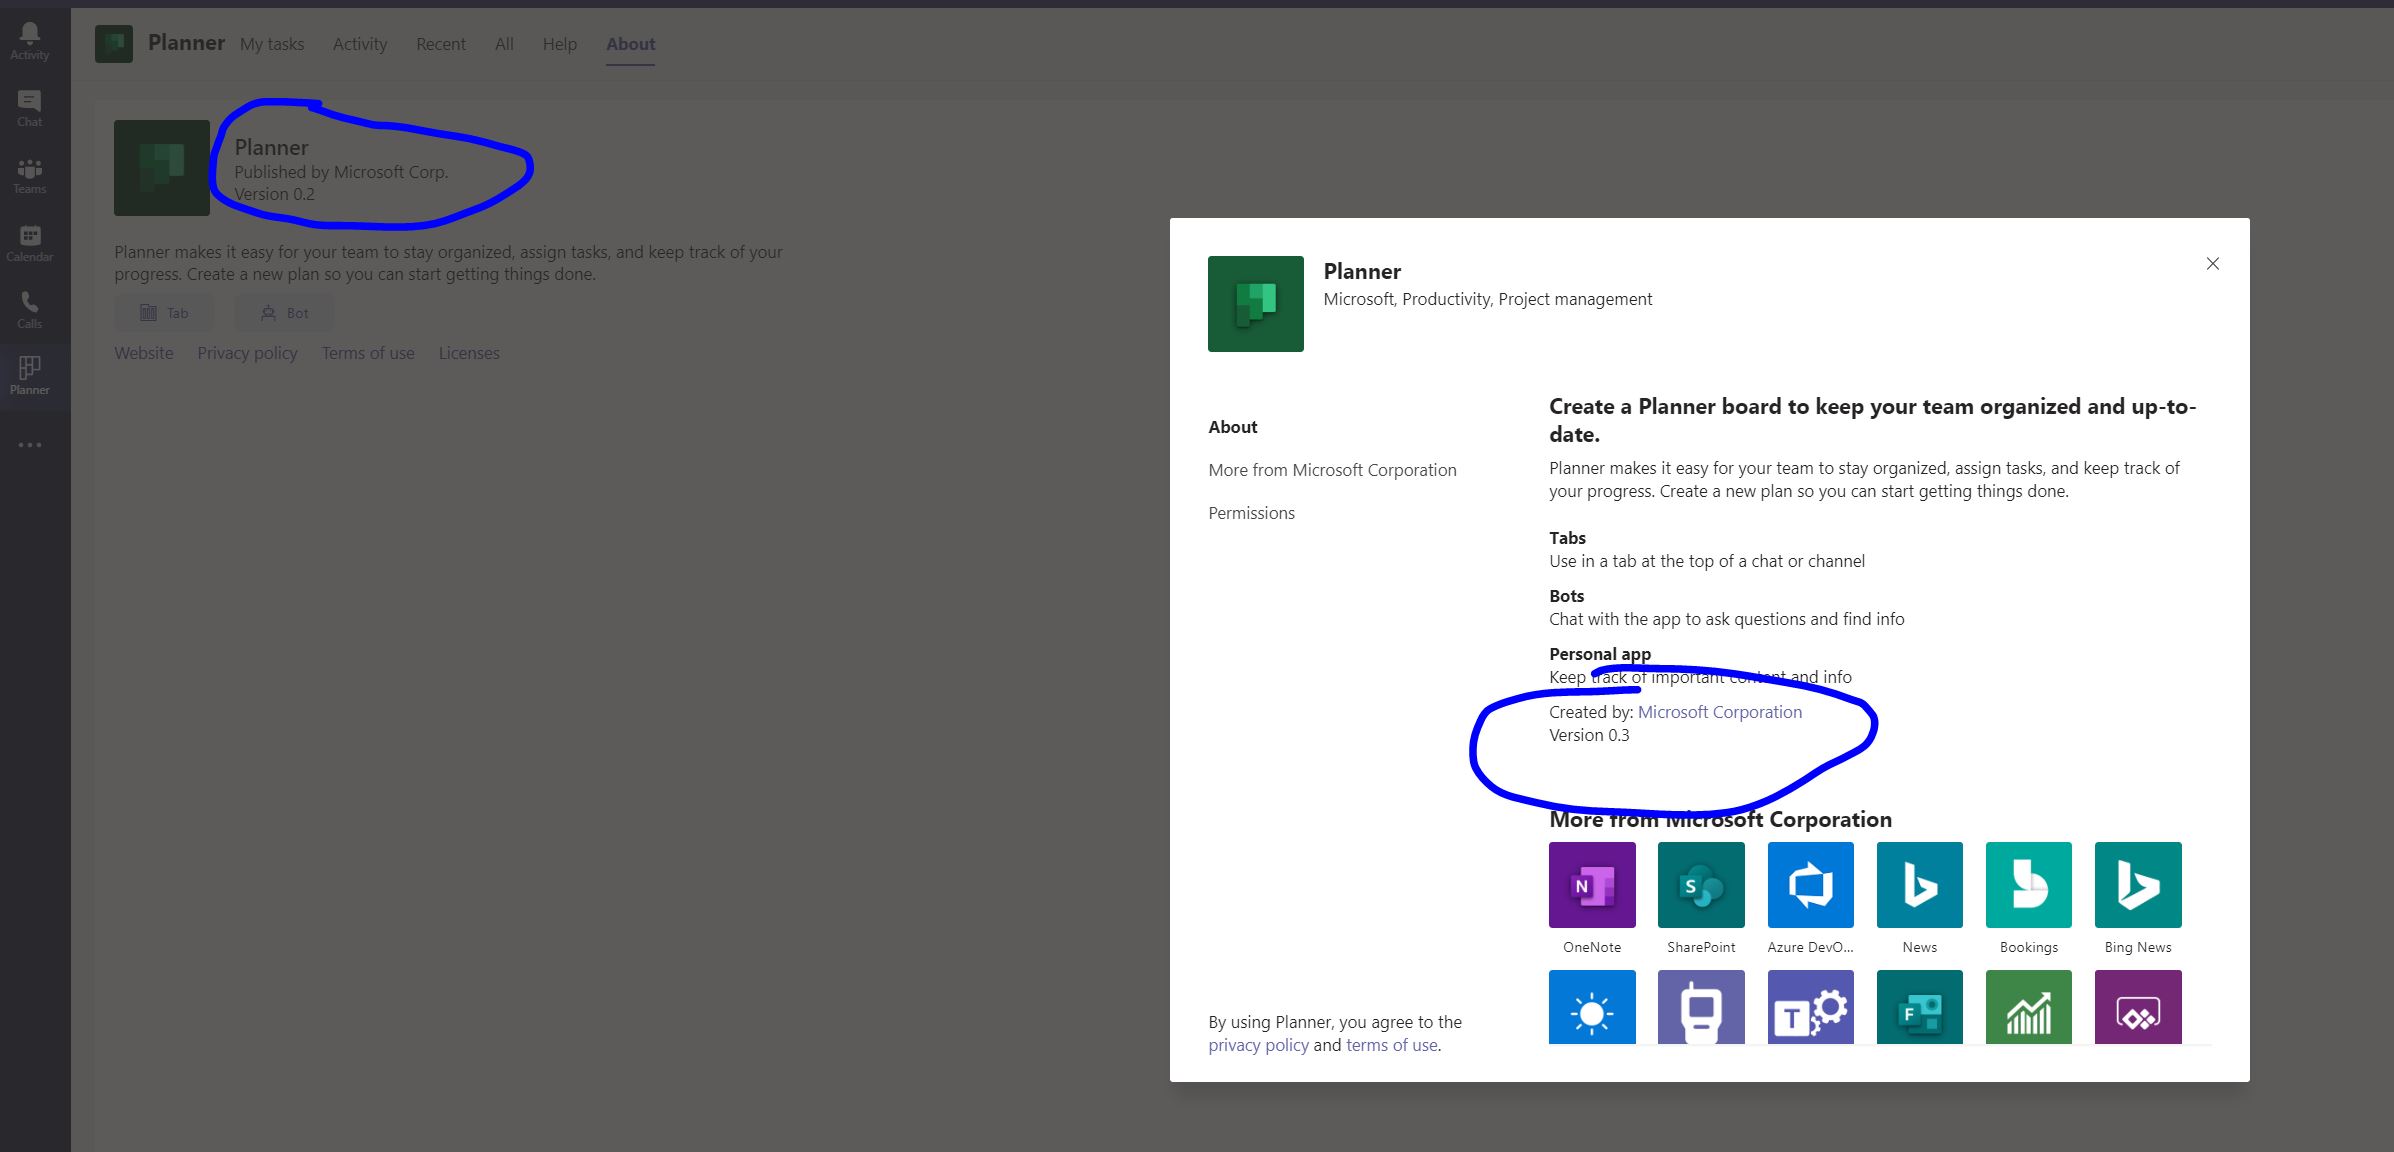2394x1152 pixels.
Task: Expand more apps ellipsis in sidebar
Action: [x=29, y=445]
